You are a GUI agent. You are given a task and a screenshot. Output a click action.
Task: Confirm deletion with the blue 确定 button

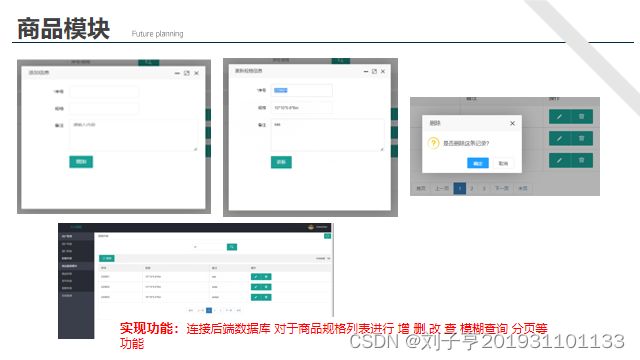coord(478,163)
